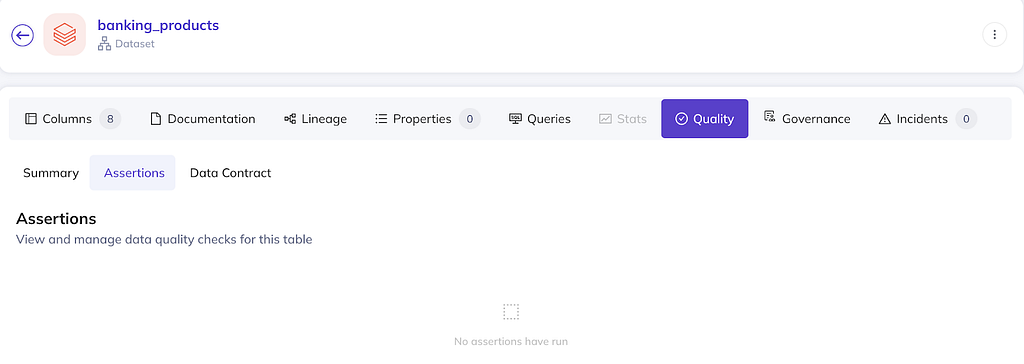The width and height of the screenshot is (1024, 364).
Task: Switch to the Summary sub-tab
Action: pyautogui.click(x=51, y=173)
